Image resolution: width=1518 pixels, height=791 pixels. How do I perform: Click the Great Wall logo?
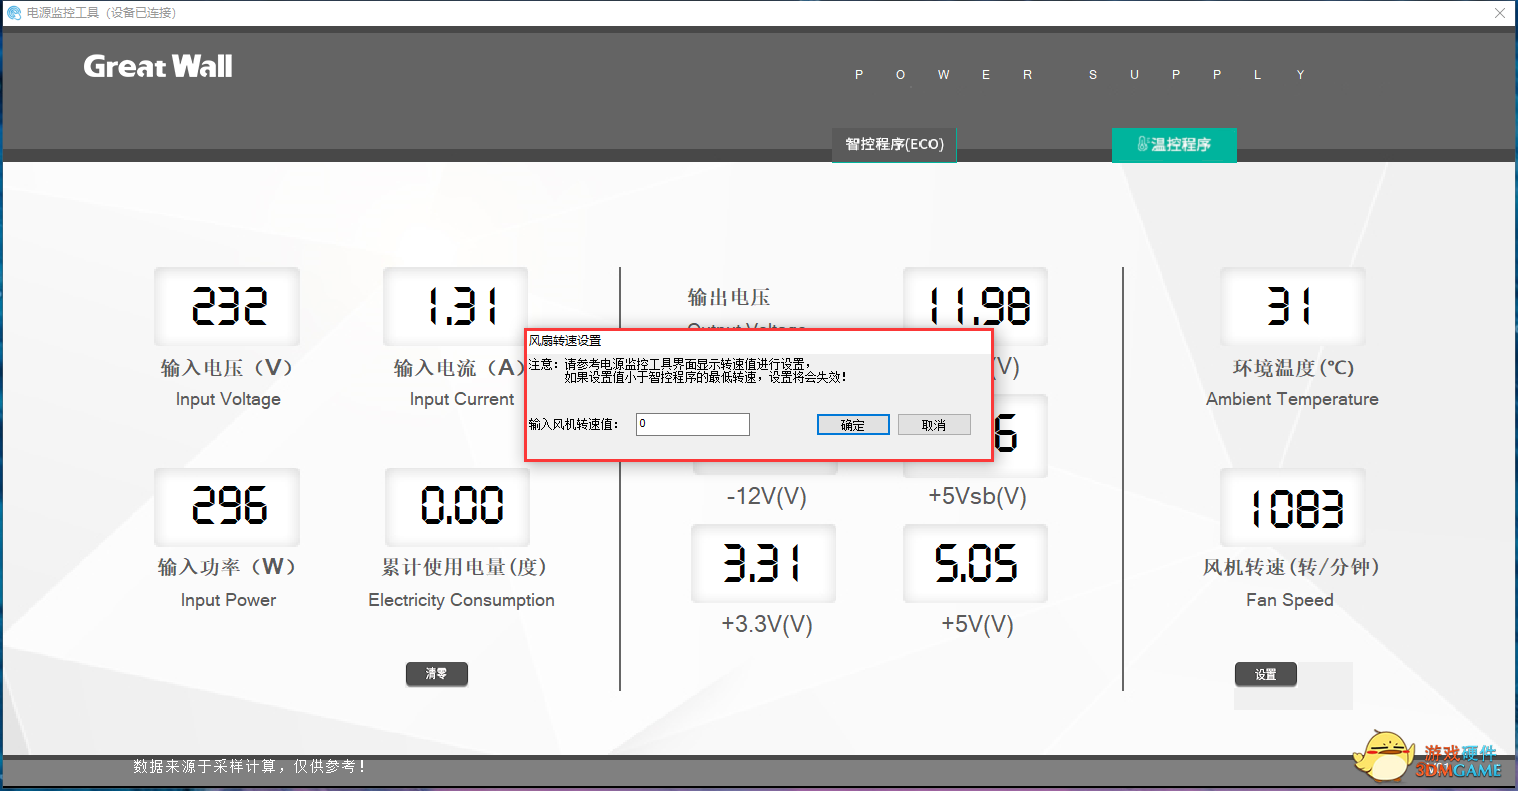point(158,67)
